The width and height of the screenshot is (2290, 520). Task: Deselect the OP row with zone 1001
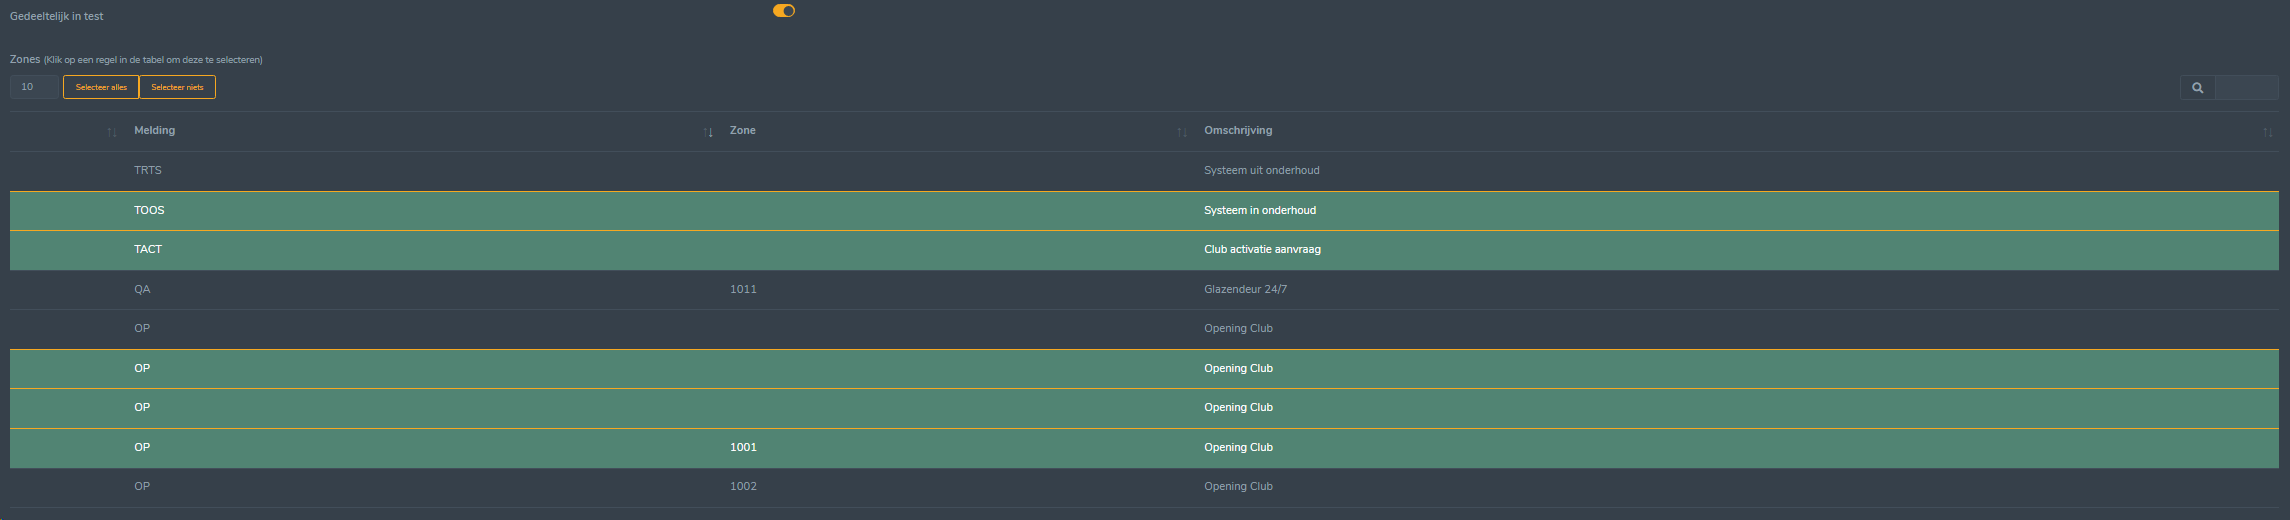click(x=1144, y=448)
